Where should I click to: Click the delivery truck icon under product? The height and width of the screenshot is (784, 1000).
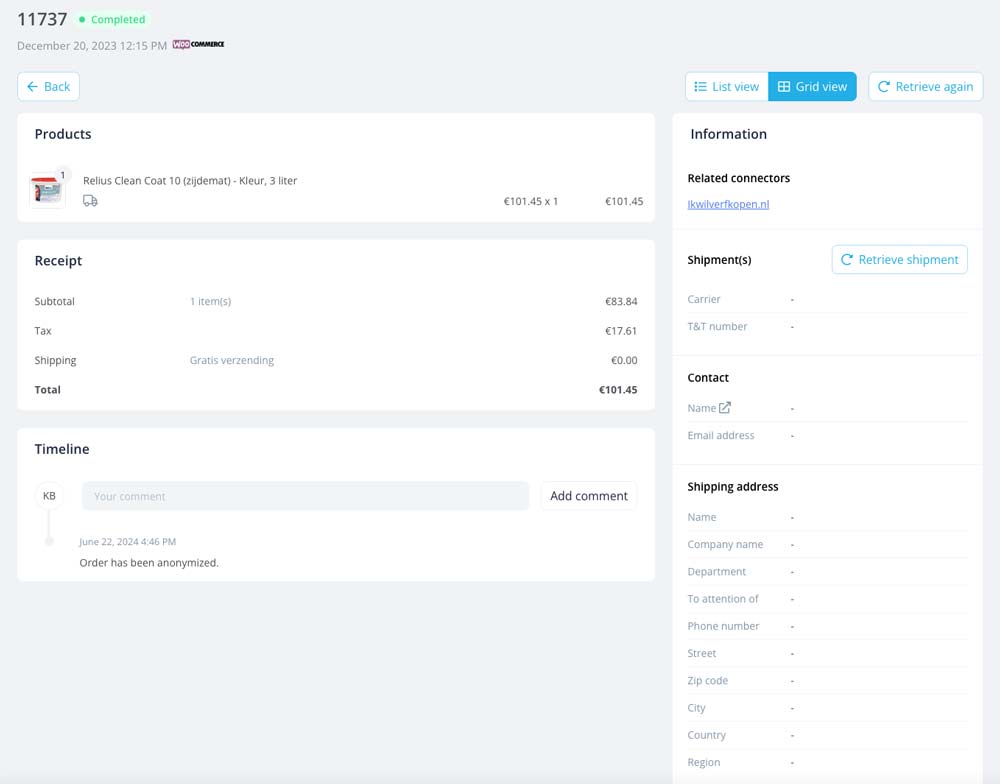pyautogui.click(x=90, y=201)
